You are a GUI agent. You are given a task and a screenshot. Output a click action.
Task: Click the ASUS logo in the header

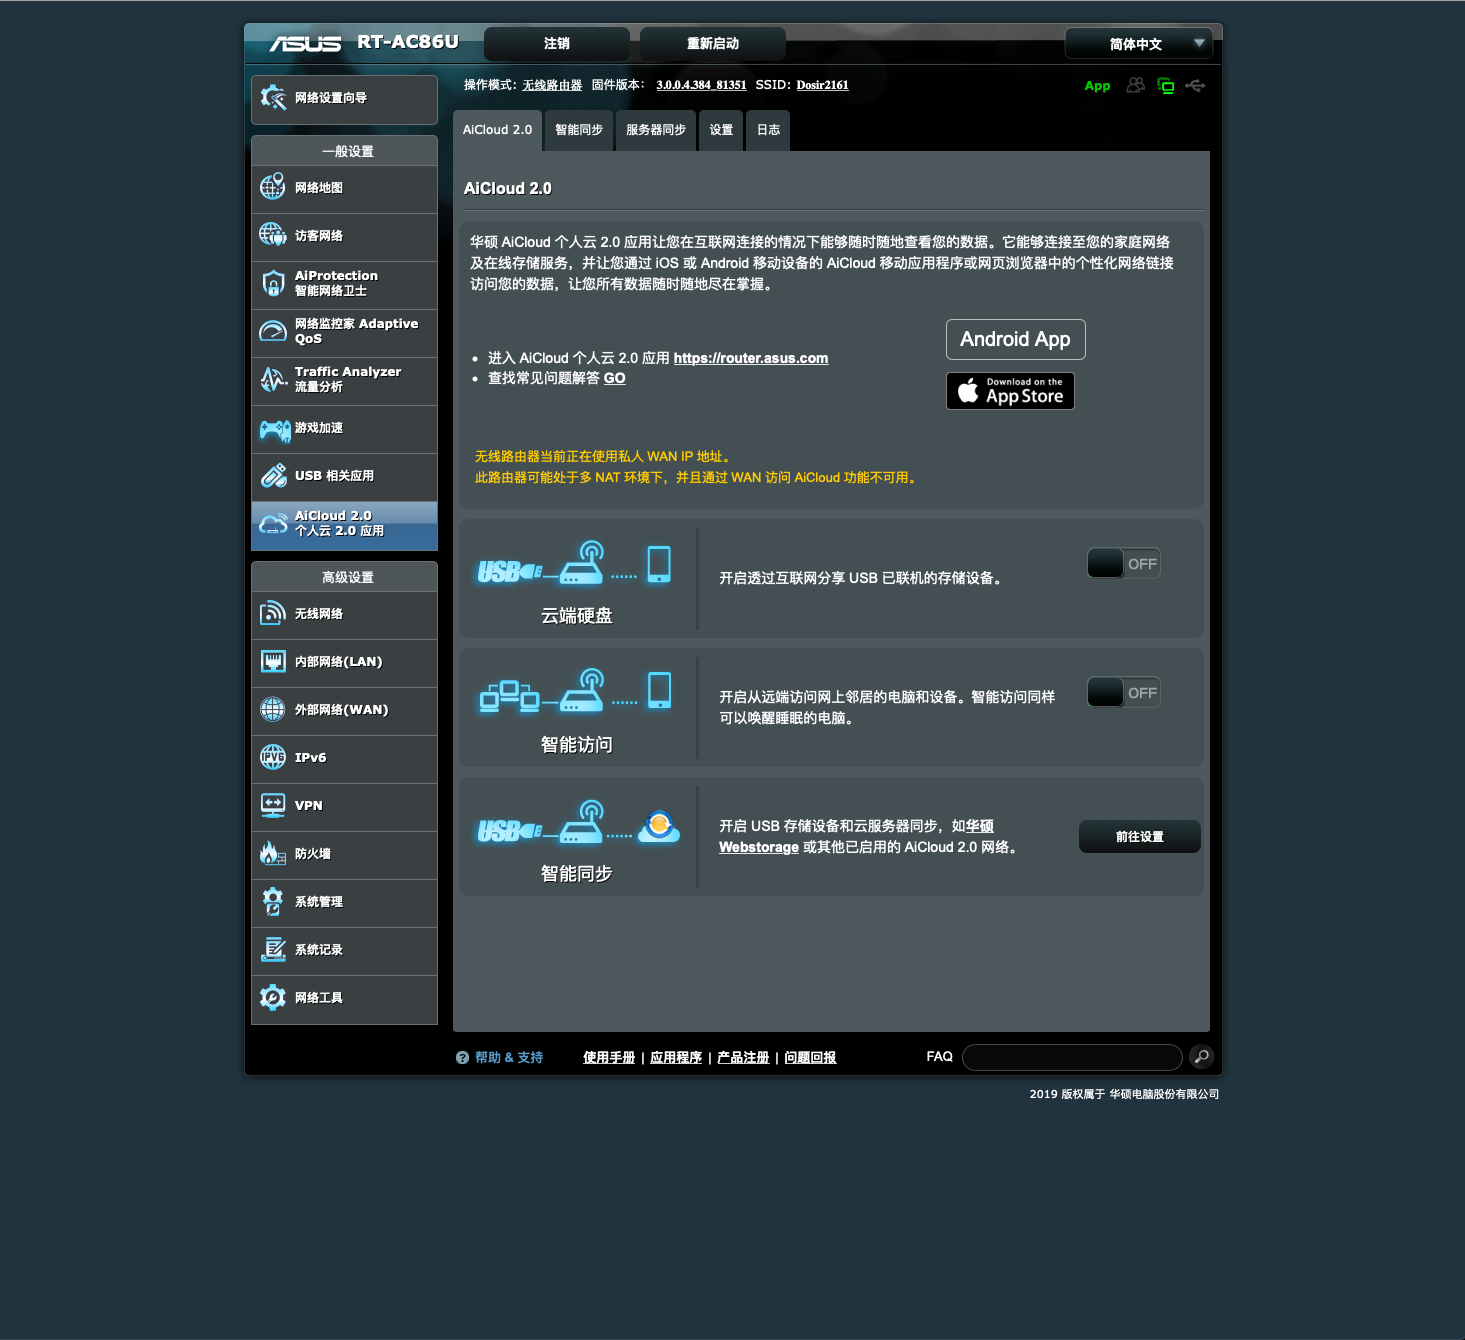click(305, 43)
